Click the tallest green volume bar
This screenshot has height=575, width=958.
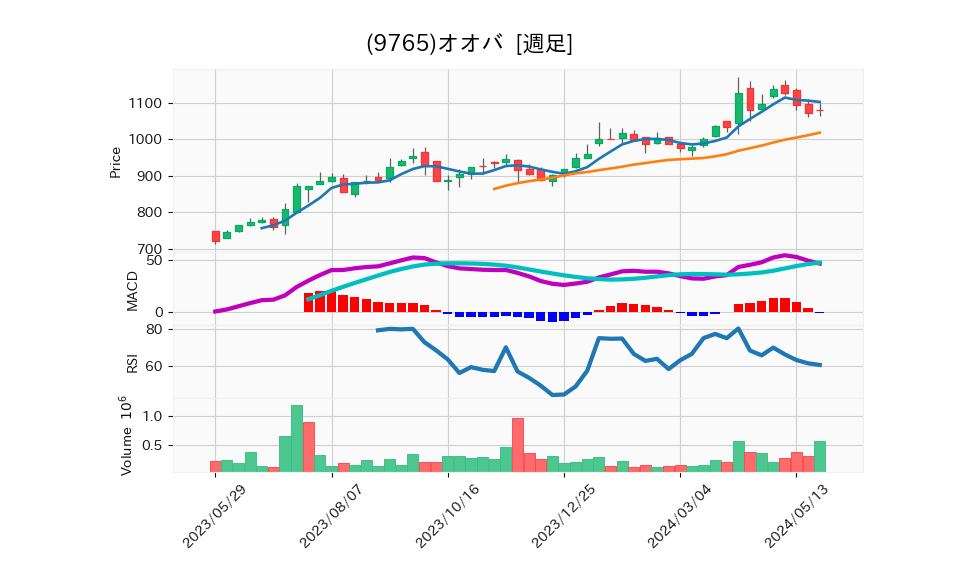(297, 438)
